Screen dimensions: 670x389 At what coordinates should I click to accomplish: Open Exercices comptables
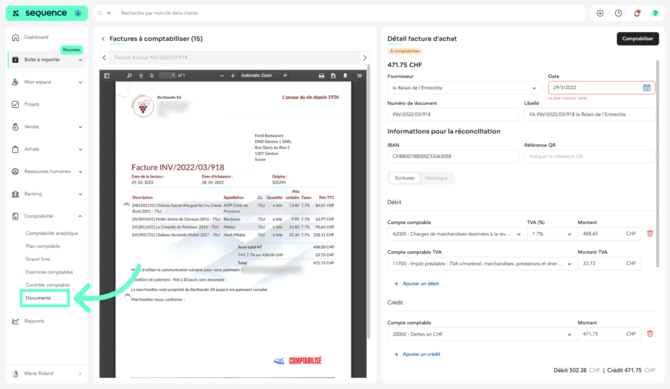click(49, 272)
